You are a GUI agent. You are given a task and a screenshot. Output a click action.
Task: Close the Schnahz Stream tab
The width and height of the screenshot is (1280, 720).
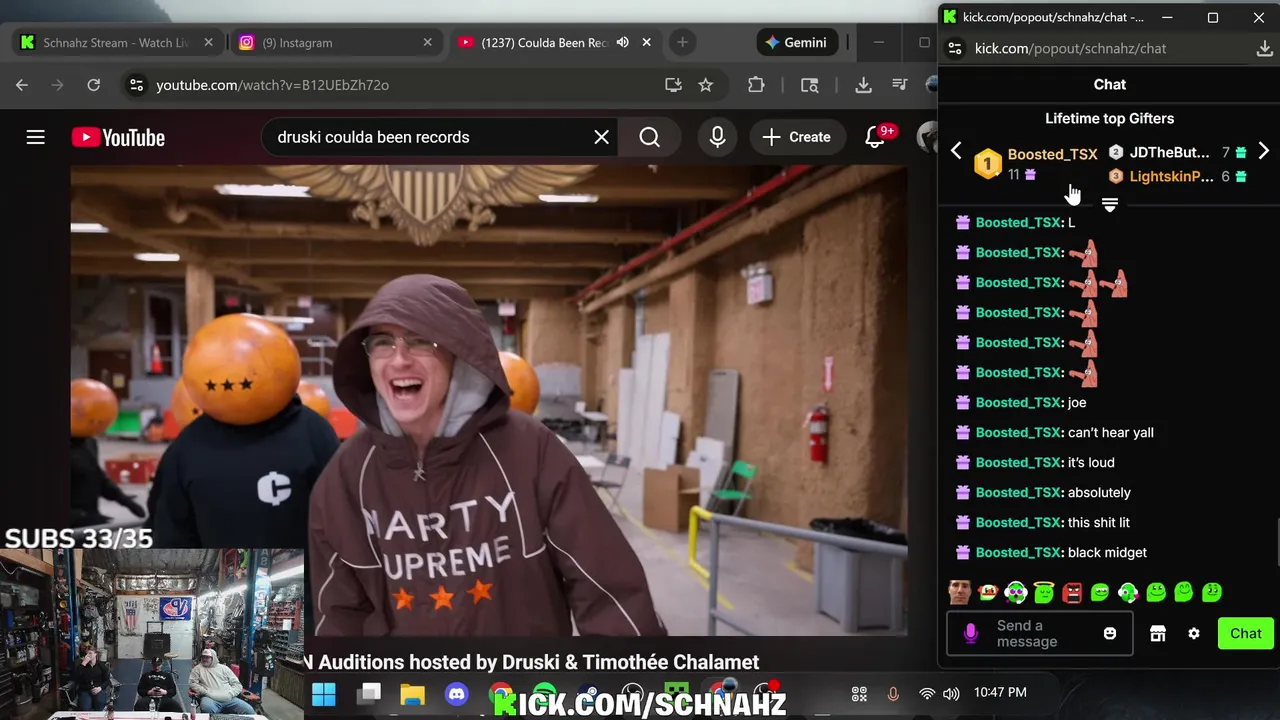pyautogui.click(x=209, y=43)
